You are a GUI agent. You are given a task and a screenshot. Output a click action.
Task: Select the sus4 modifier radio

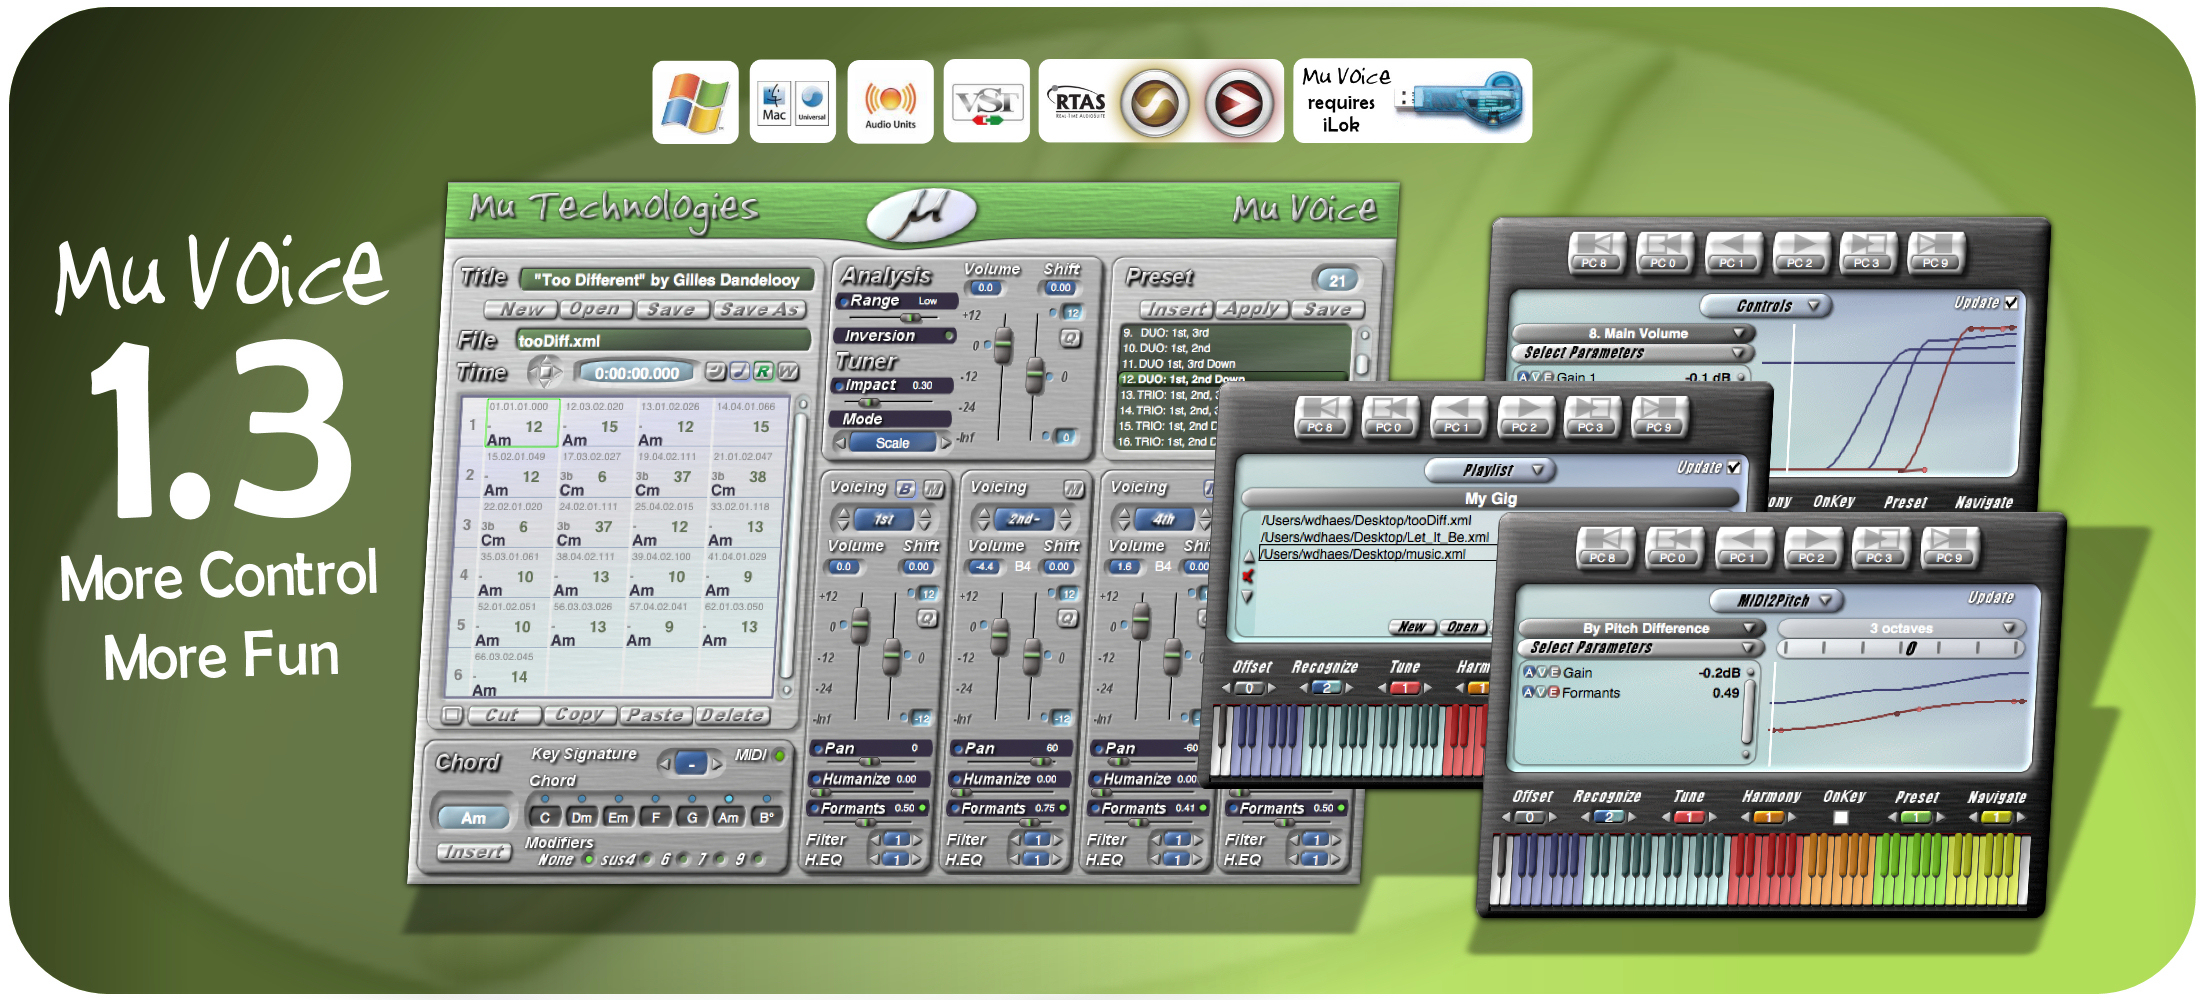(645, 859)
